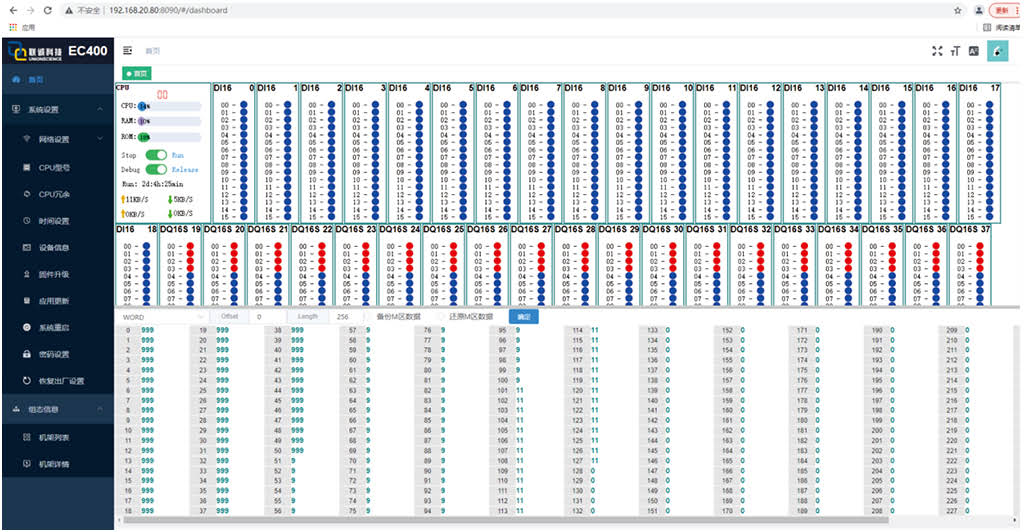This screenshot has width=1024, height=532.
Task: Open the font size icon in header
Action: pos(955,51)
